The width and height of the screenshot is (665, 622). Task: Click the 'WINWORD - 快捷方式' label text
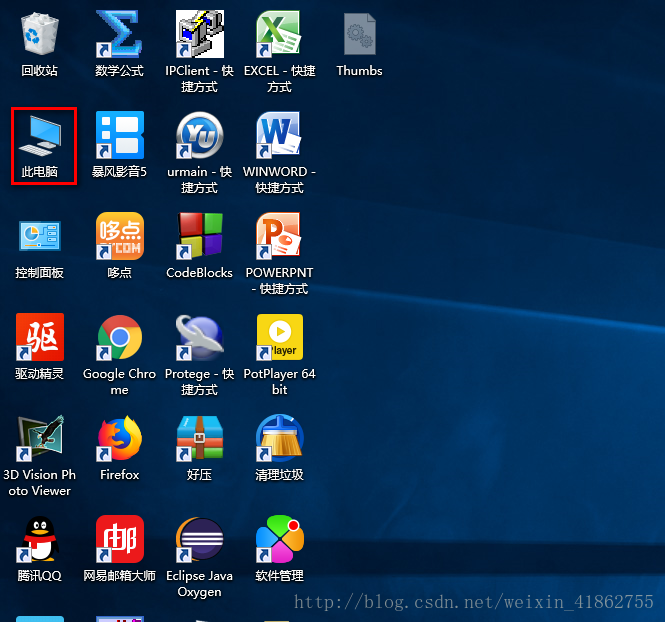click(x=279, y=180)
